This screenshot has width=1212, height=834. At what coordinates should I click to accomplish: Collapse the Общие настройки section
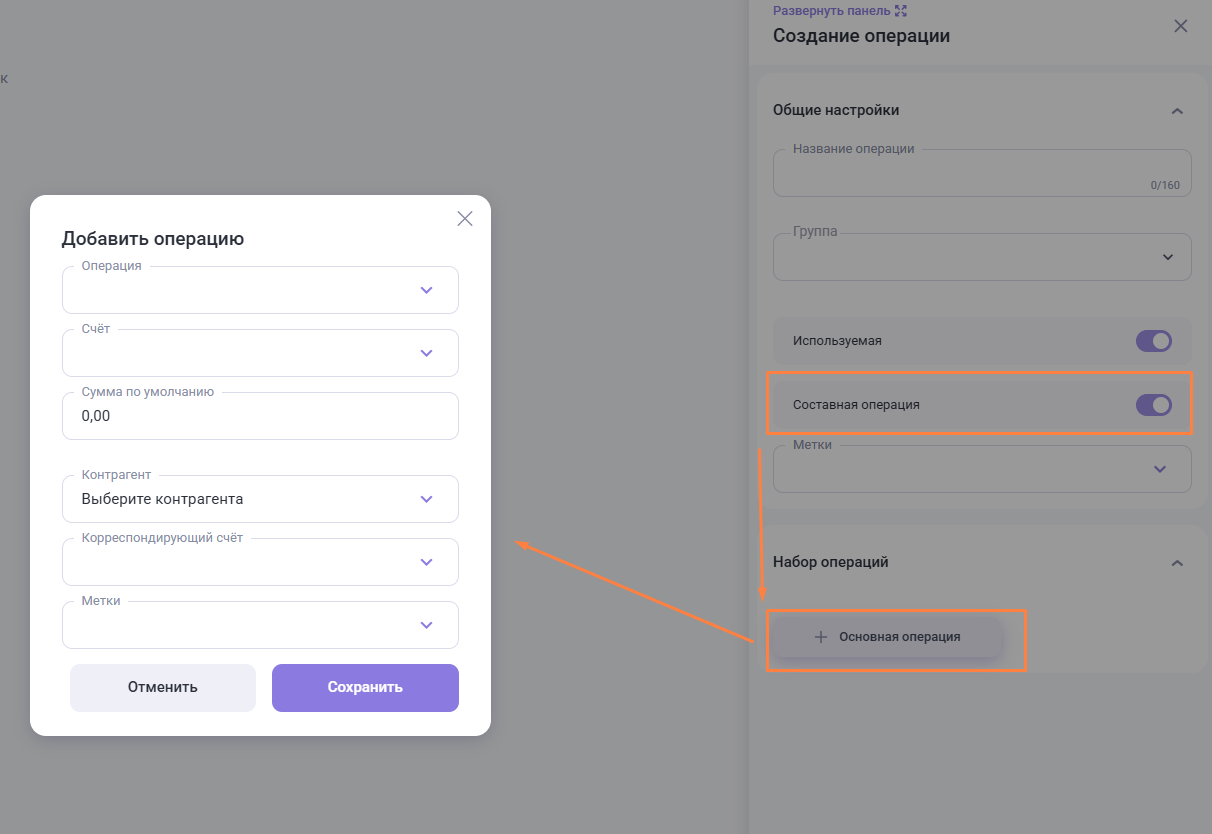[x=1177, y=111]
